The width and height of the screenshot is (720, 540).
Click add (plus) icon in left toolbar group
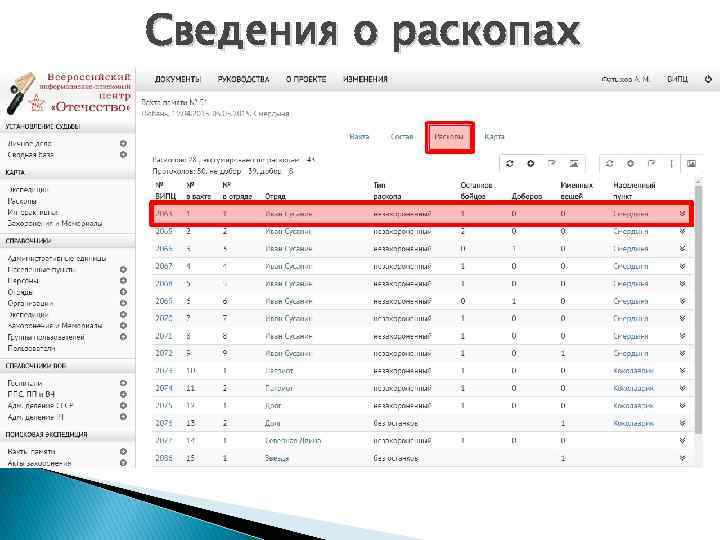531,163
